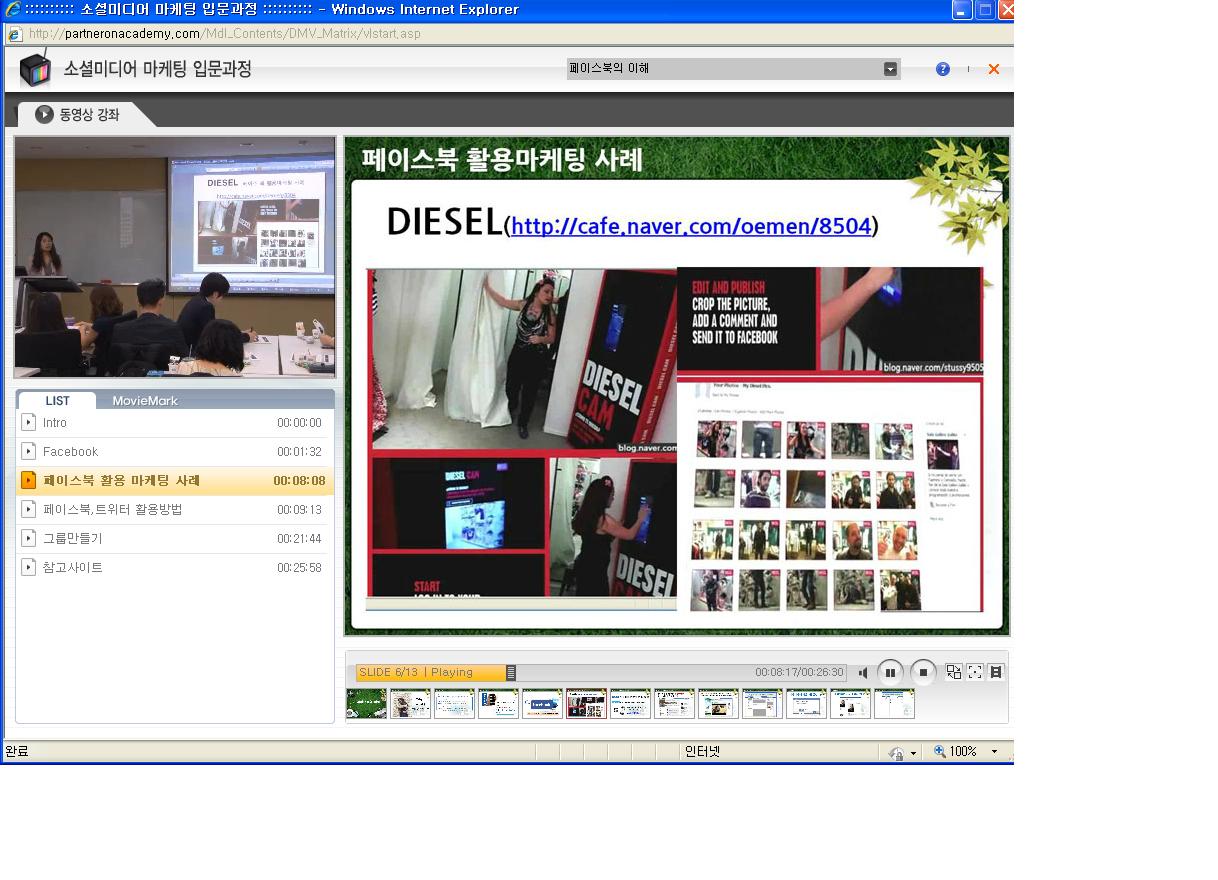The height and width of the screenshot is (880, 1218).
Task: Jump to the slide 8 thumbnail
Action: [x=675, y=703]
